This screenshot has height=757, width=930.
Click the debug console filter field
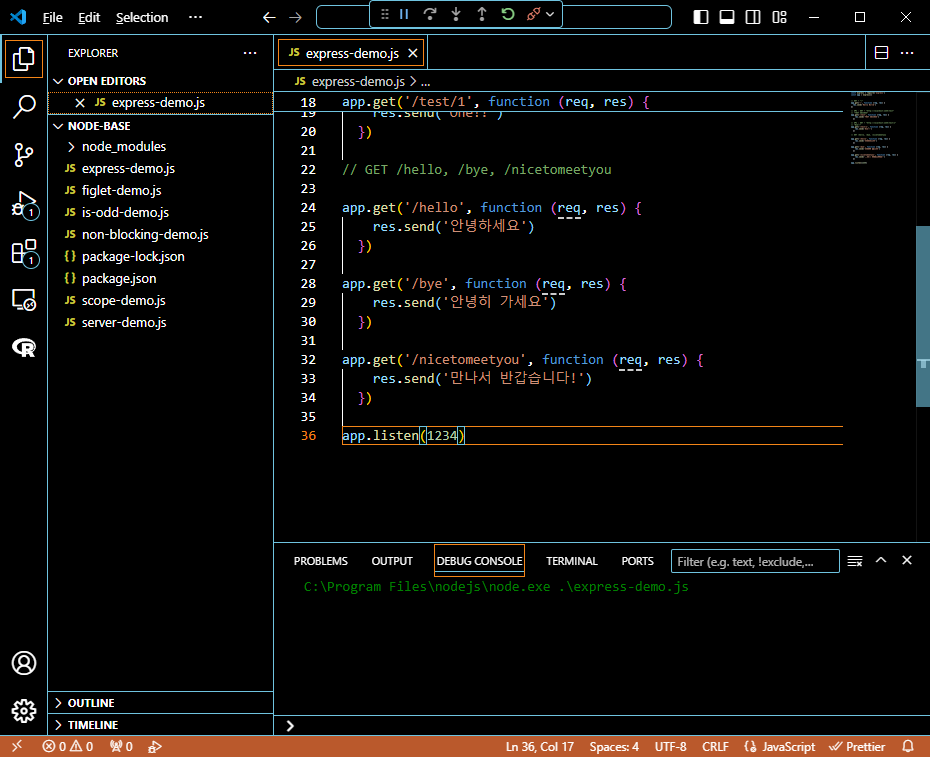755,561
